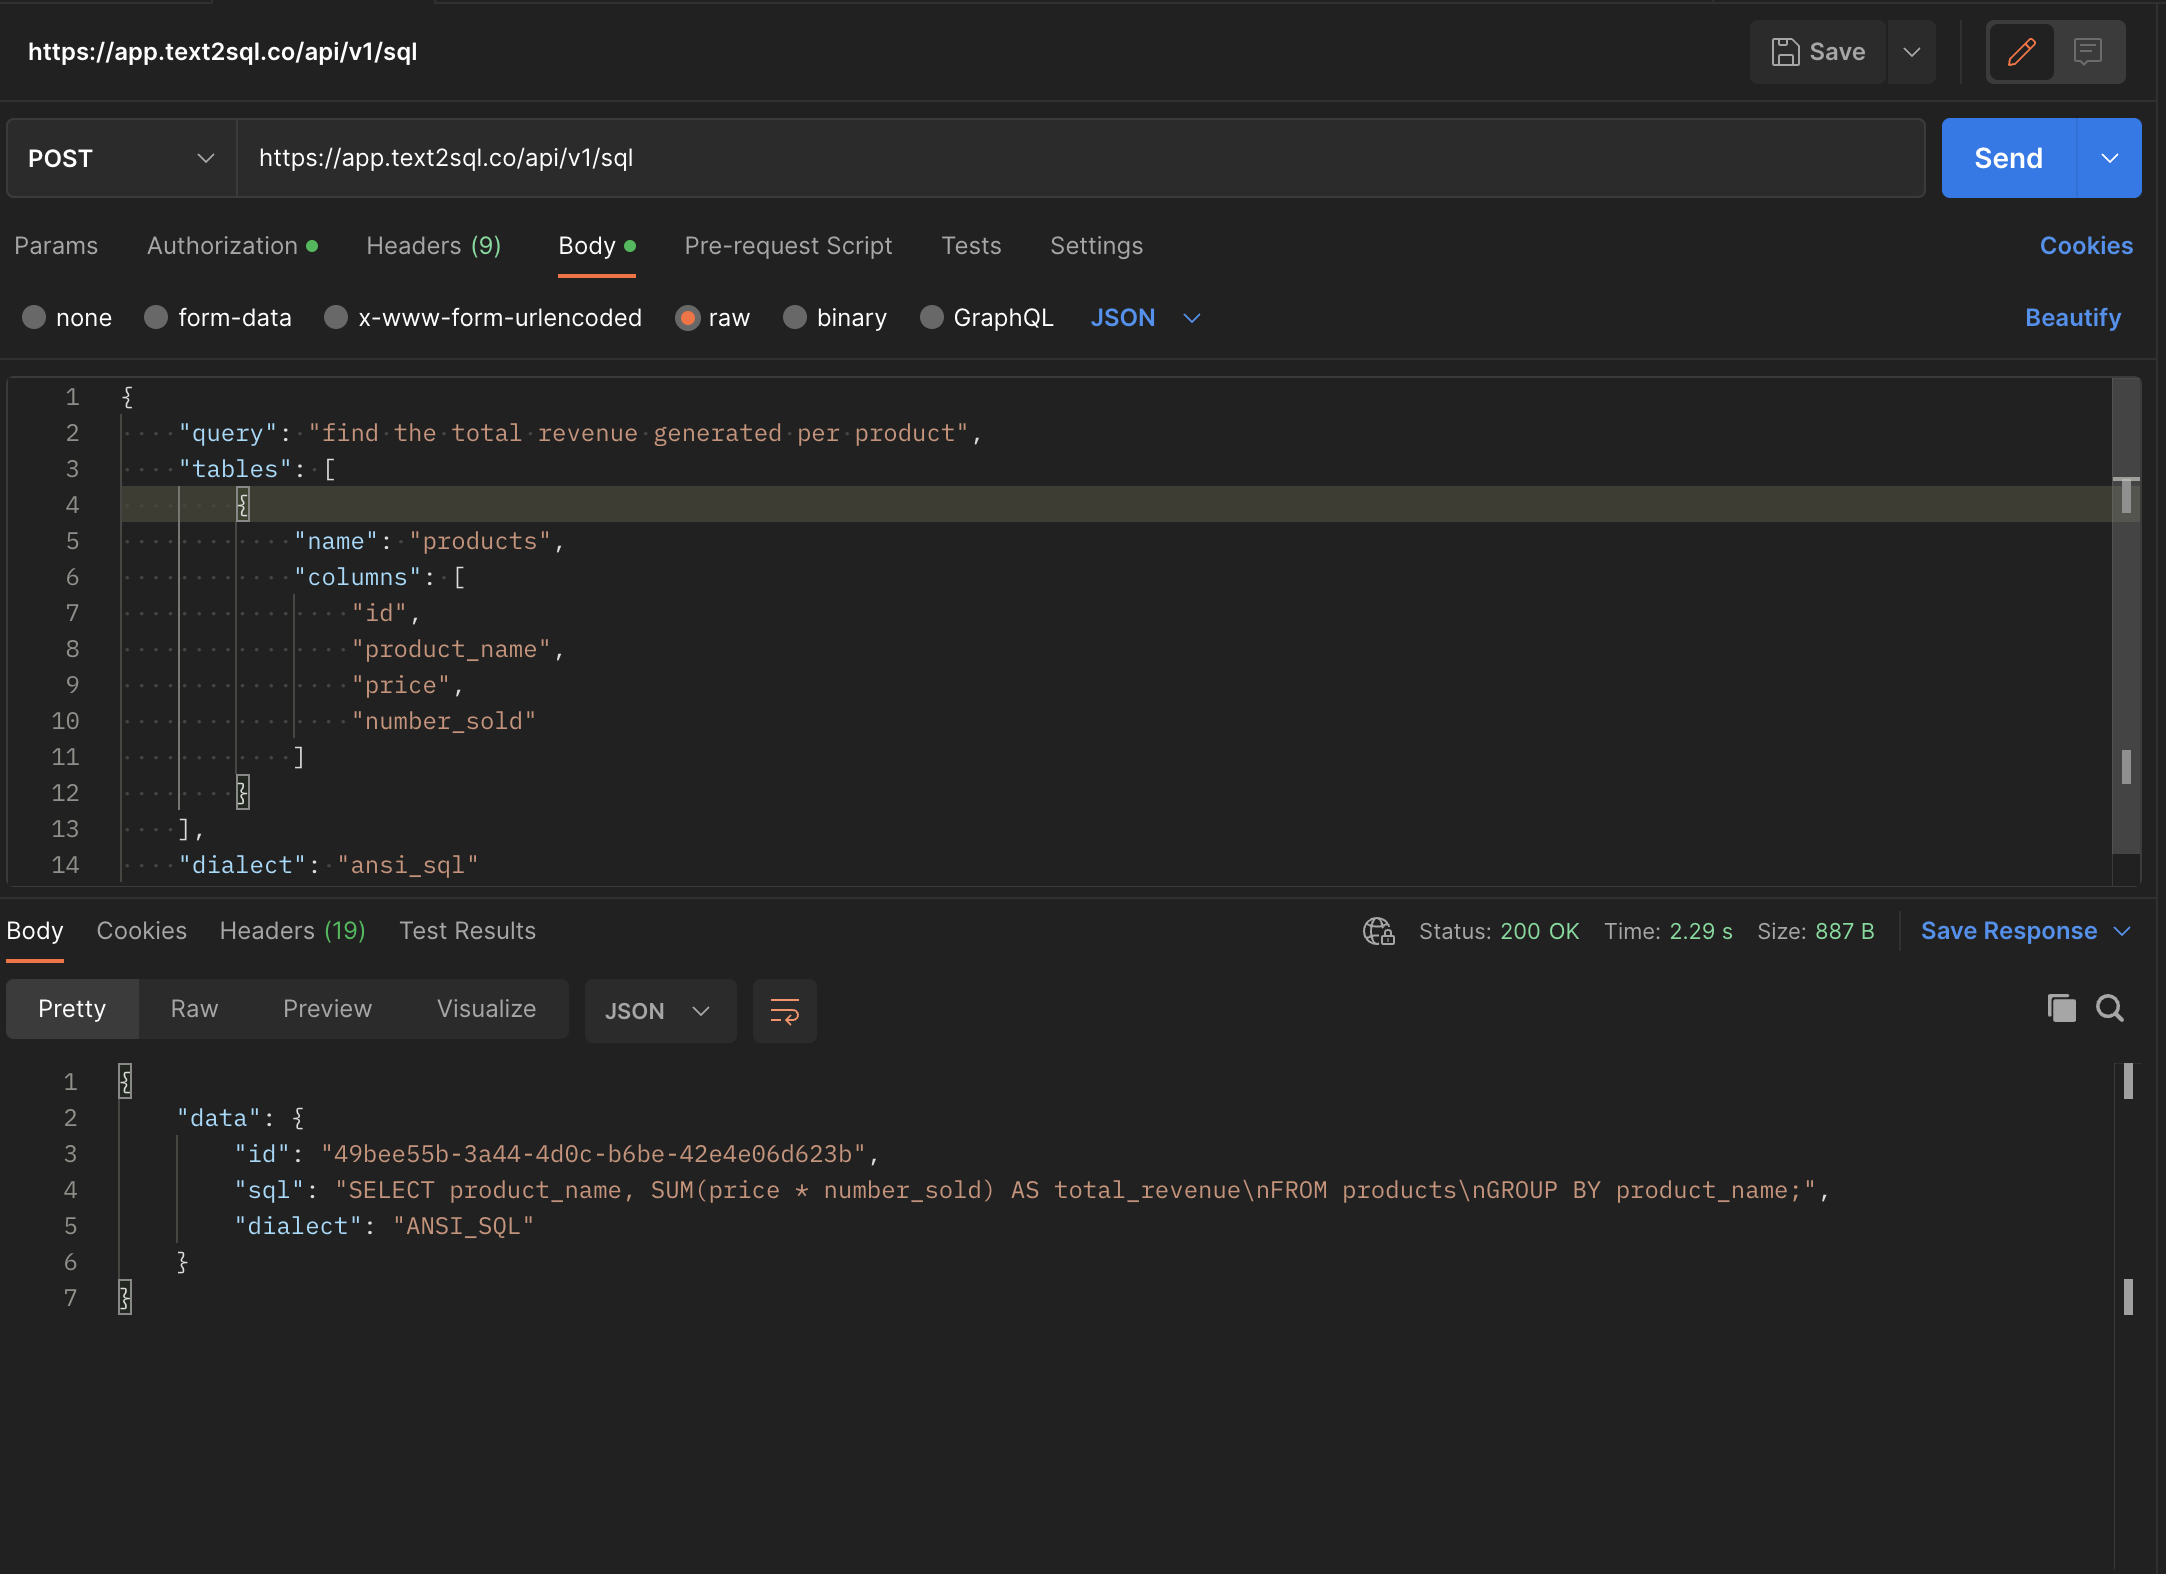2166x1574 pixels.
Task: Click the request URL input field
Action: [1080, 158]
